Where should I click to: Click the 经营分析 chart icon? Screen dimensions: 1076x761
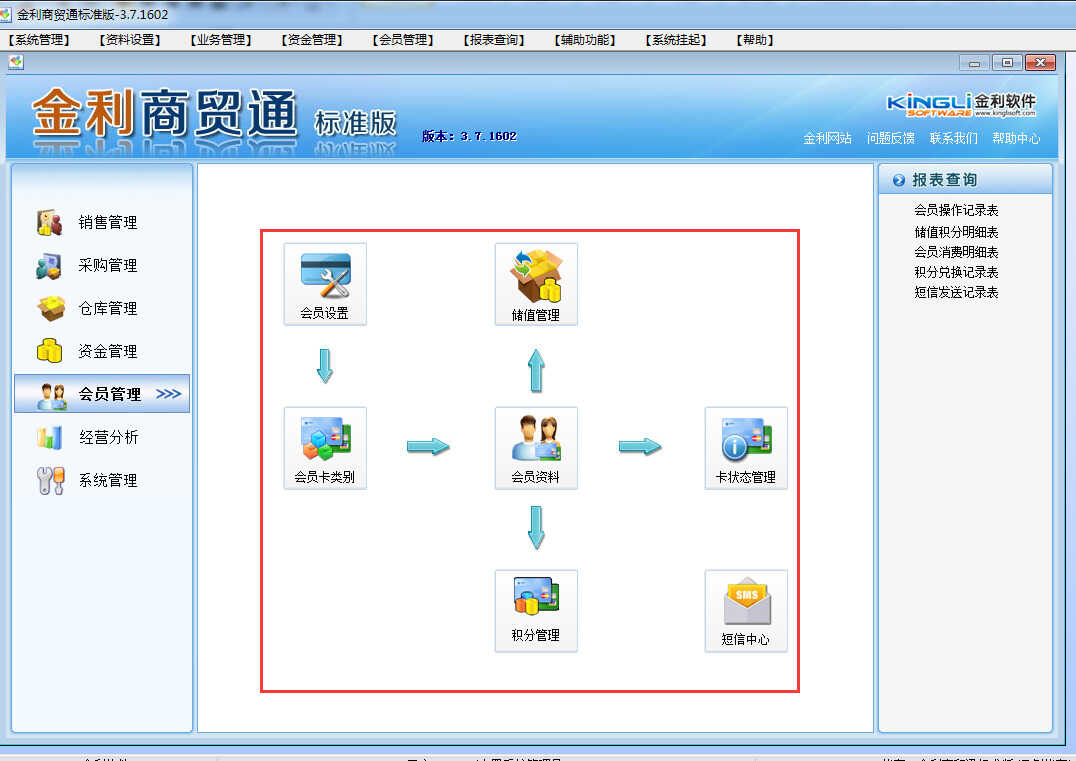49,437
